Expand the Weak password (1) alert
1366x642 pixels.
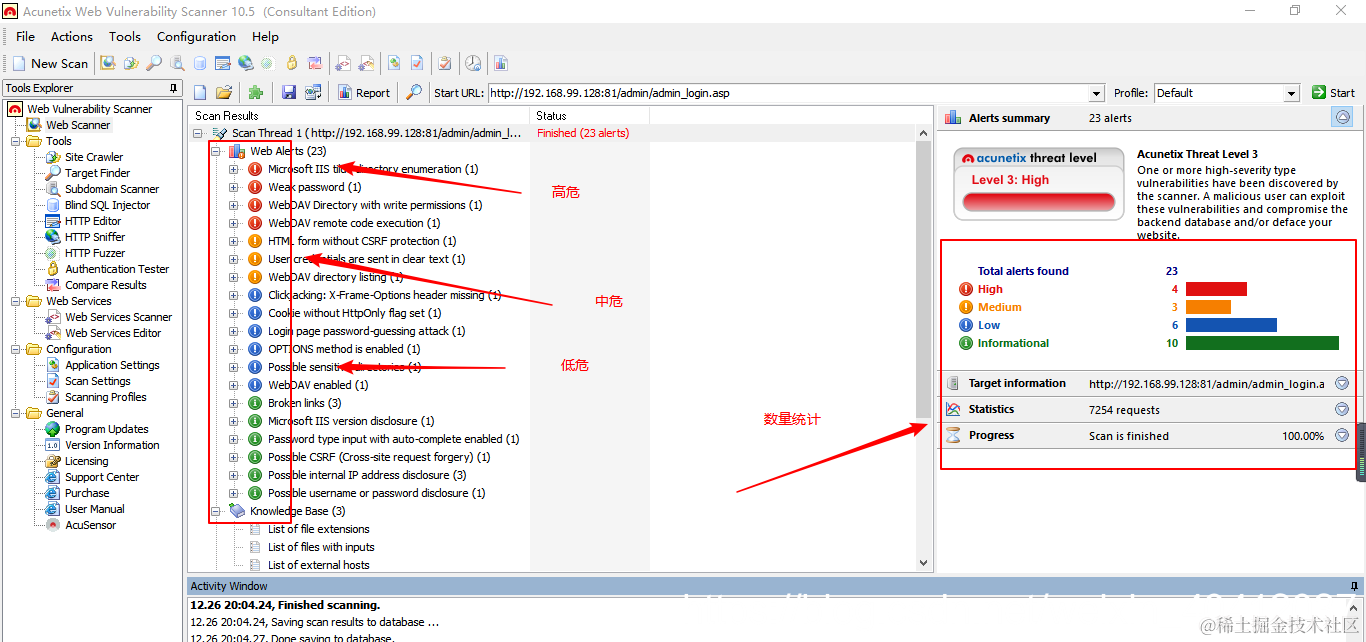[x=234, y=187]
